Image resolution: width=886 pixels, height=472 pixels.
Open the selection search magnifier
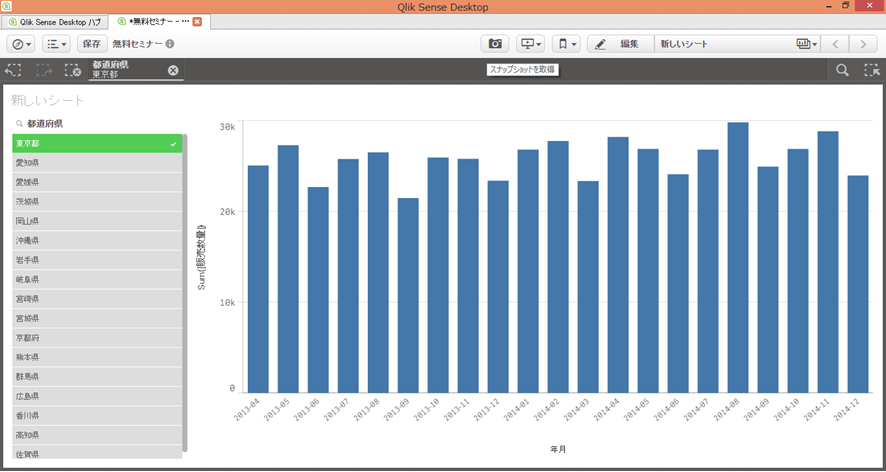(x=843, y=70)
